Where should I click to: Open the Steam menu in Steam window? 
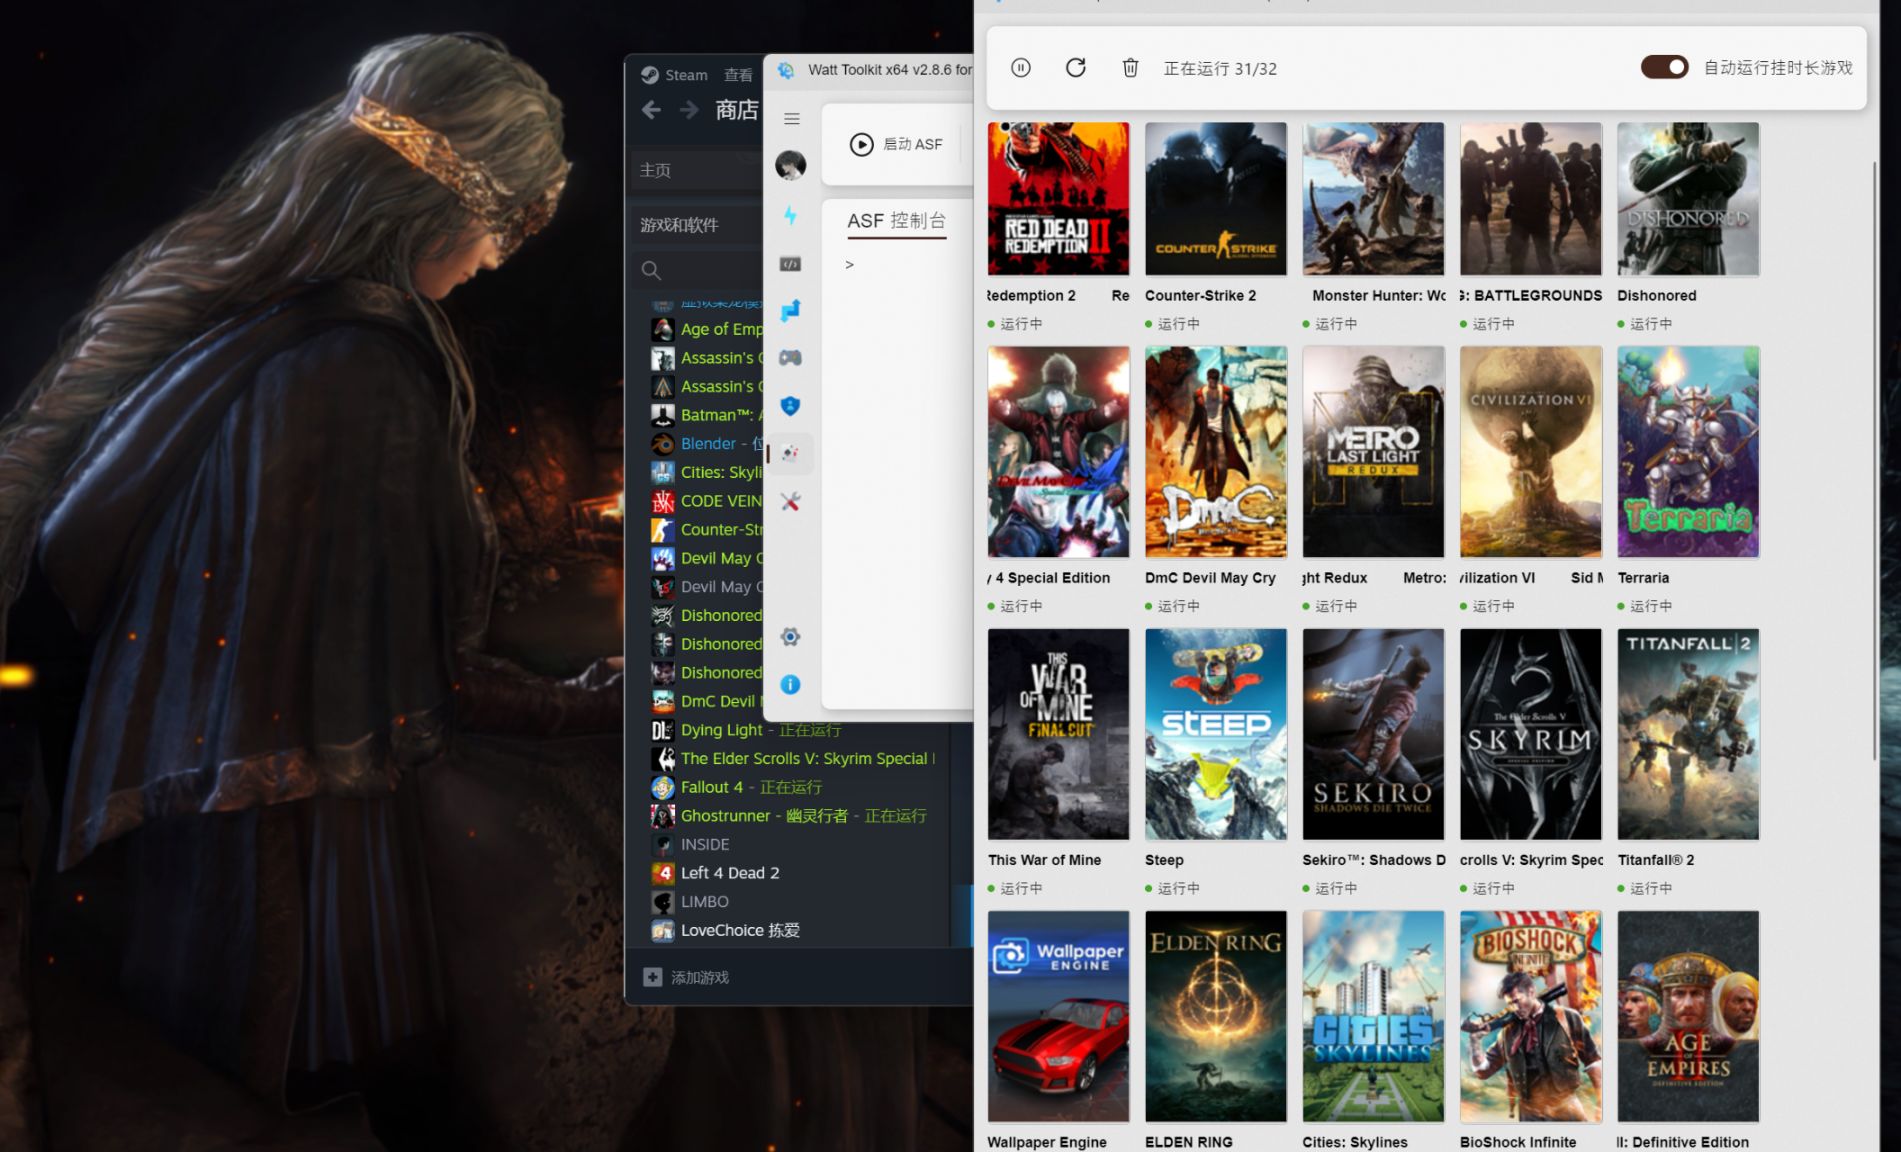(x=675, y=75)
